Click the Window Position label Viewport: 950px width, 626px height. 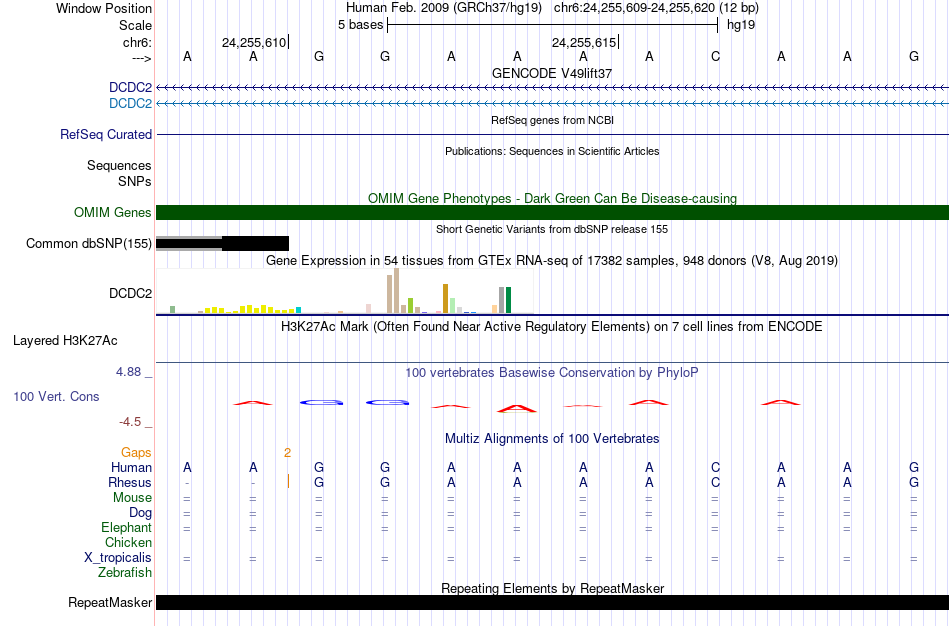coord(104,8)
